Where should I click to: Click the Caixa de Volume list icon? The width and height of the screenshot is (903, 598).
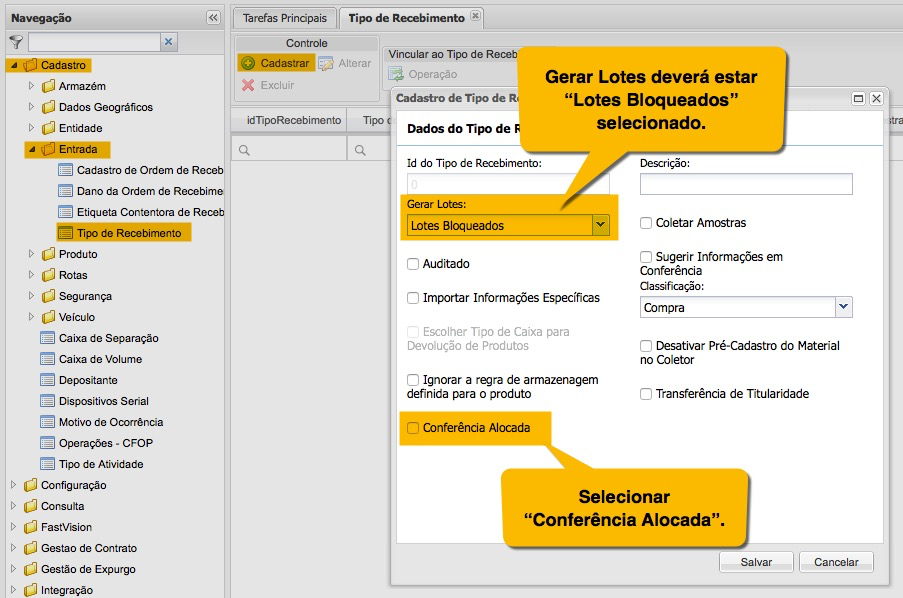coord(48,359)
